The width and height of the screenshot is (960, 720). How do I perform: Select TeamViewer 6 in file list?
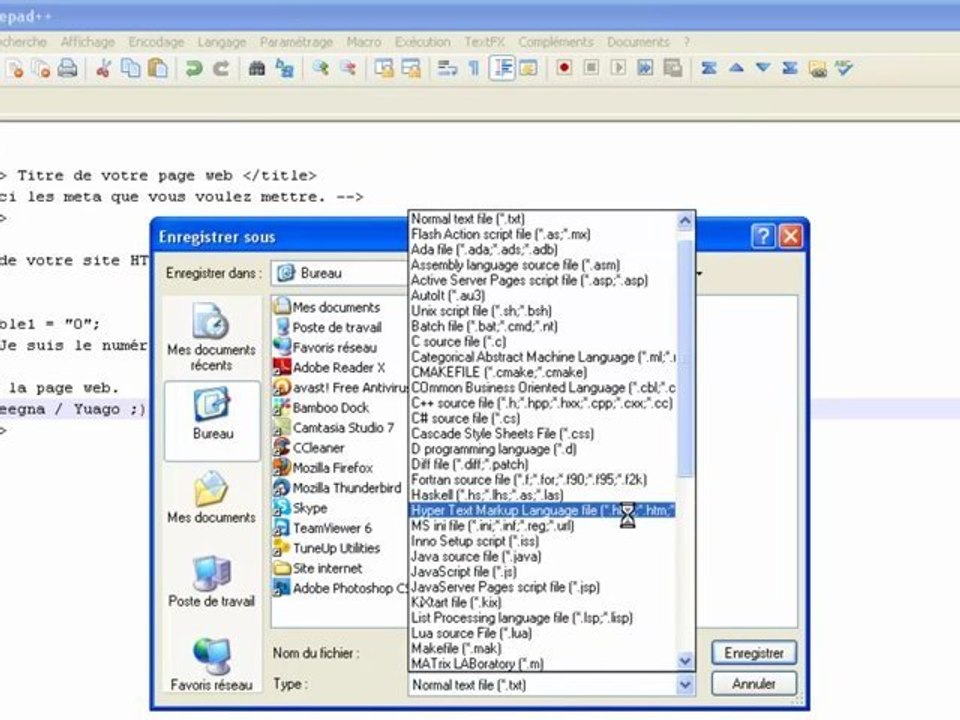coord(323,528)
